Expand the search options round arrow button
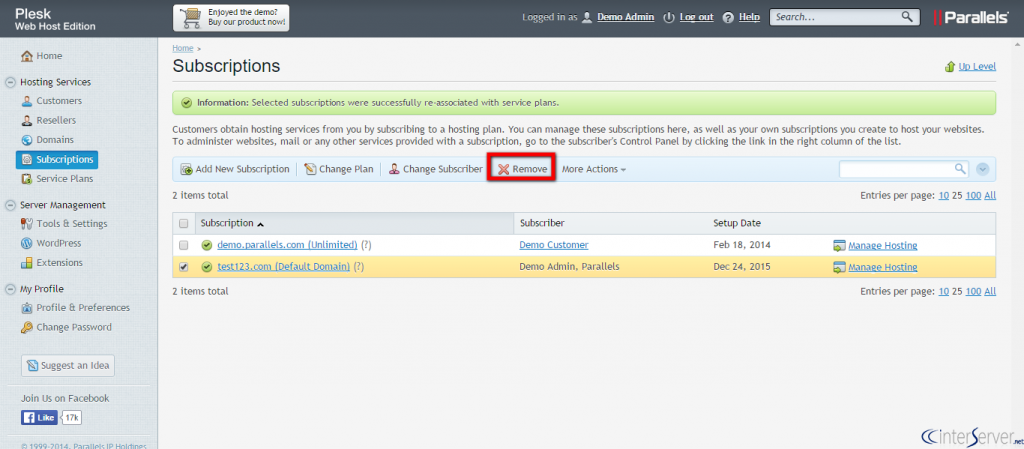1024x449 pixels. (983, 169)
